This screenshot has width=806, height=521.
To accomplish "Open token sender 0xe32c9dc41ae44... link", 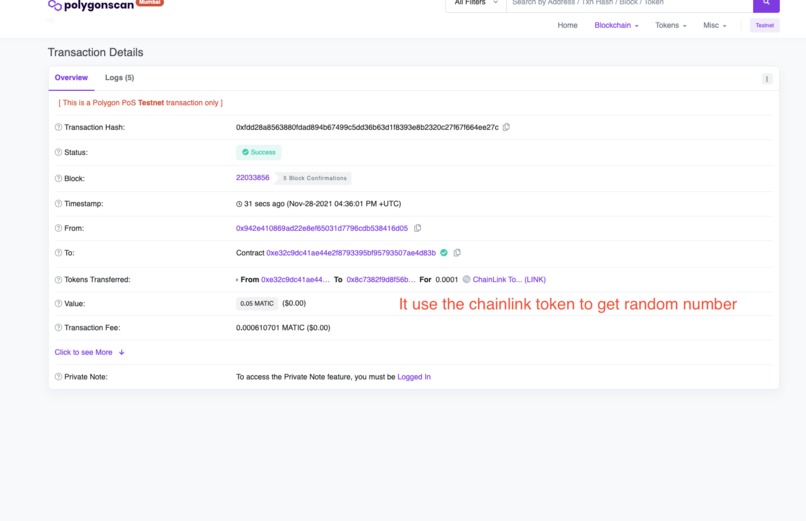I will (x=295, y=280).
